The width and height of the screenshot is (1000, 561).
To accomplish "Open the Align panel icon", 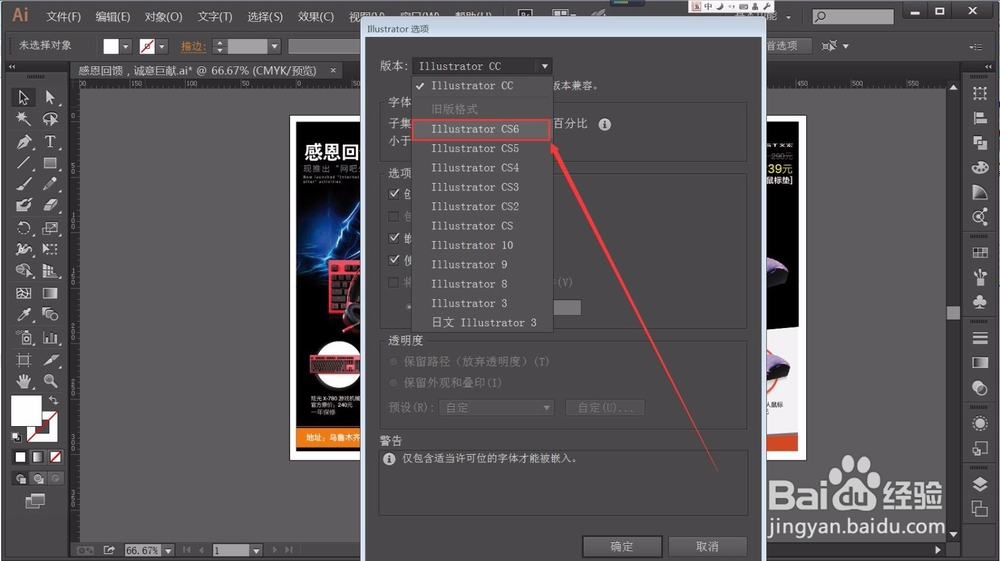I will click(x=980, y=118).
